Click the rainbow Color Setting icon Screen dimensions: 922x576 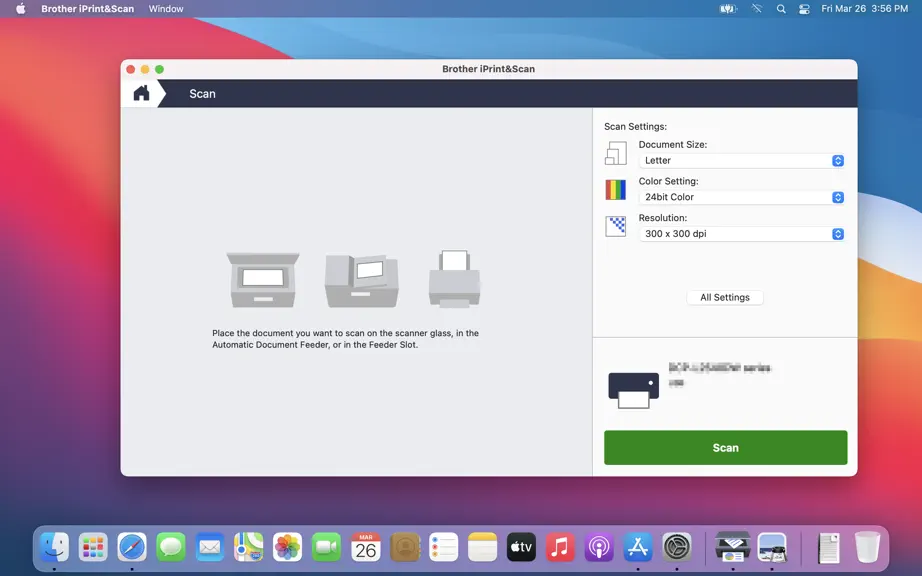(x=616, y=190)
